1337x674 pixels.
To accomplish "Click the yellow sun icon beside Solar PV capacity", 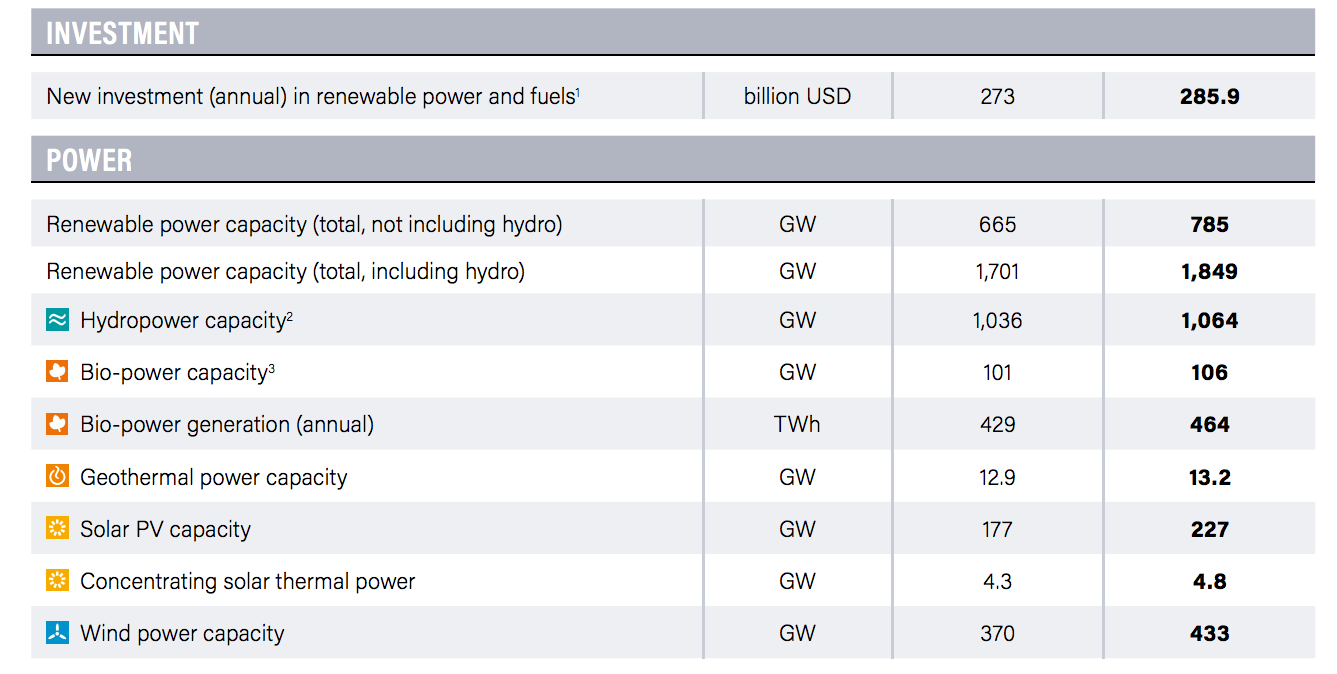I will [x=58, y=529].
